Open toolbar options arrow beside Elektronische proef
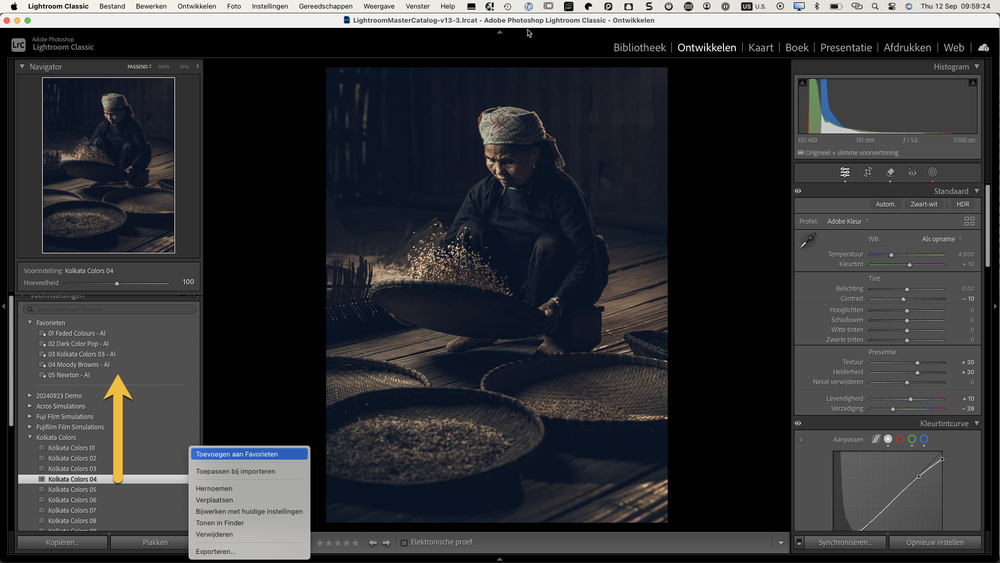The height and width of the screenshot is (563, 1000). point(781,543)
